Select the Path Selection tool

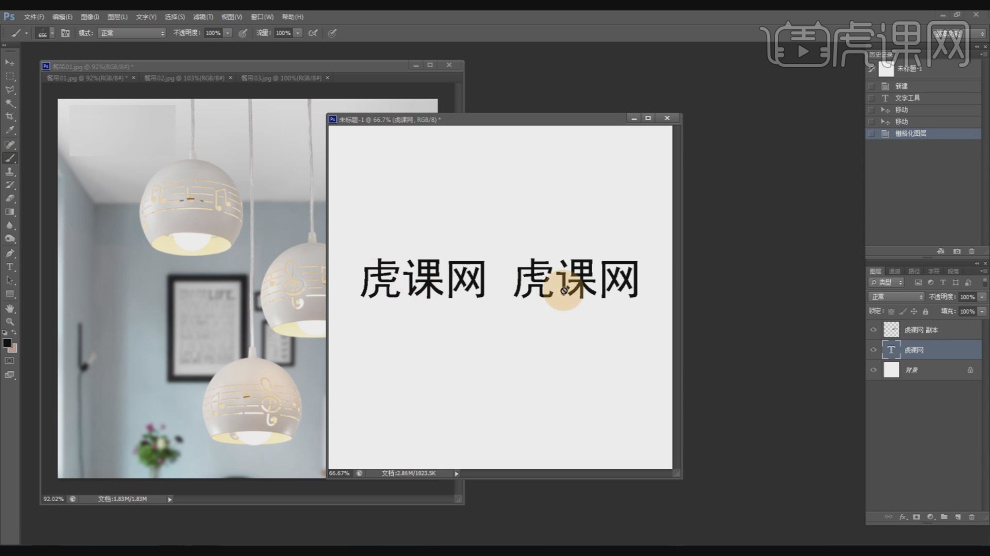tap(9, 280)
